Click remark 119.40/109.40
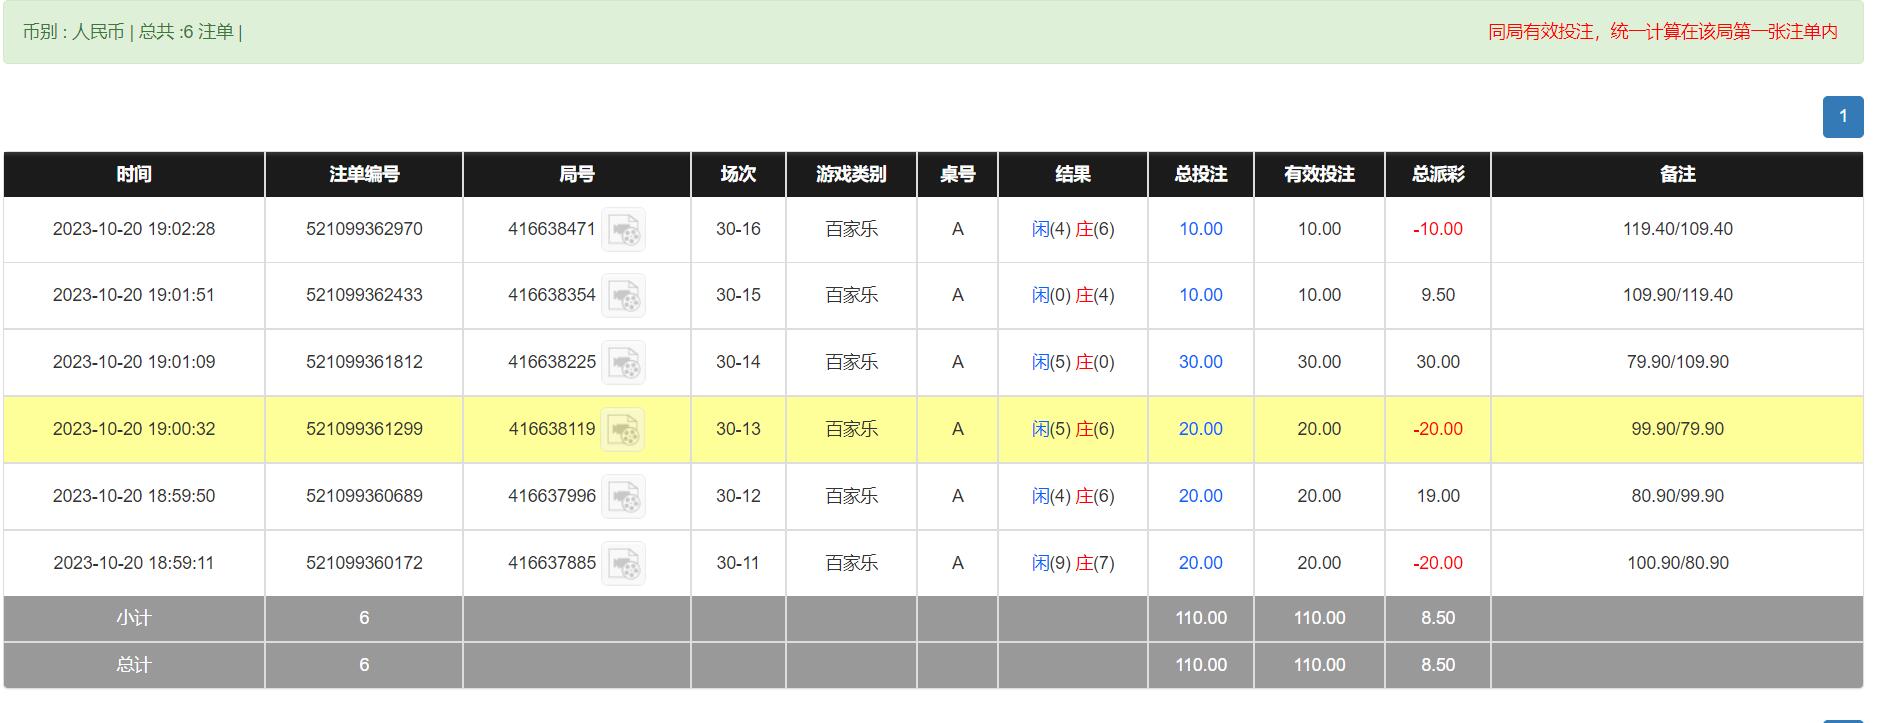 pyautogui.click(x=1677, y=229)
